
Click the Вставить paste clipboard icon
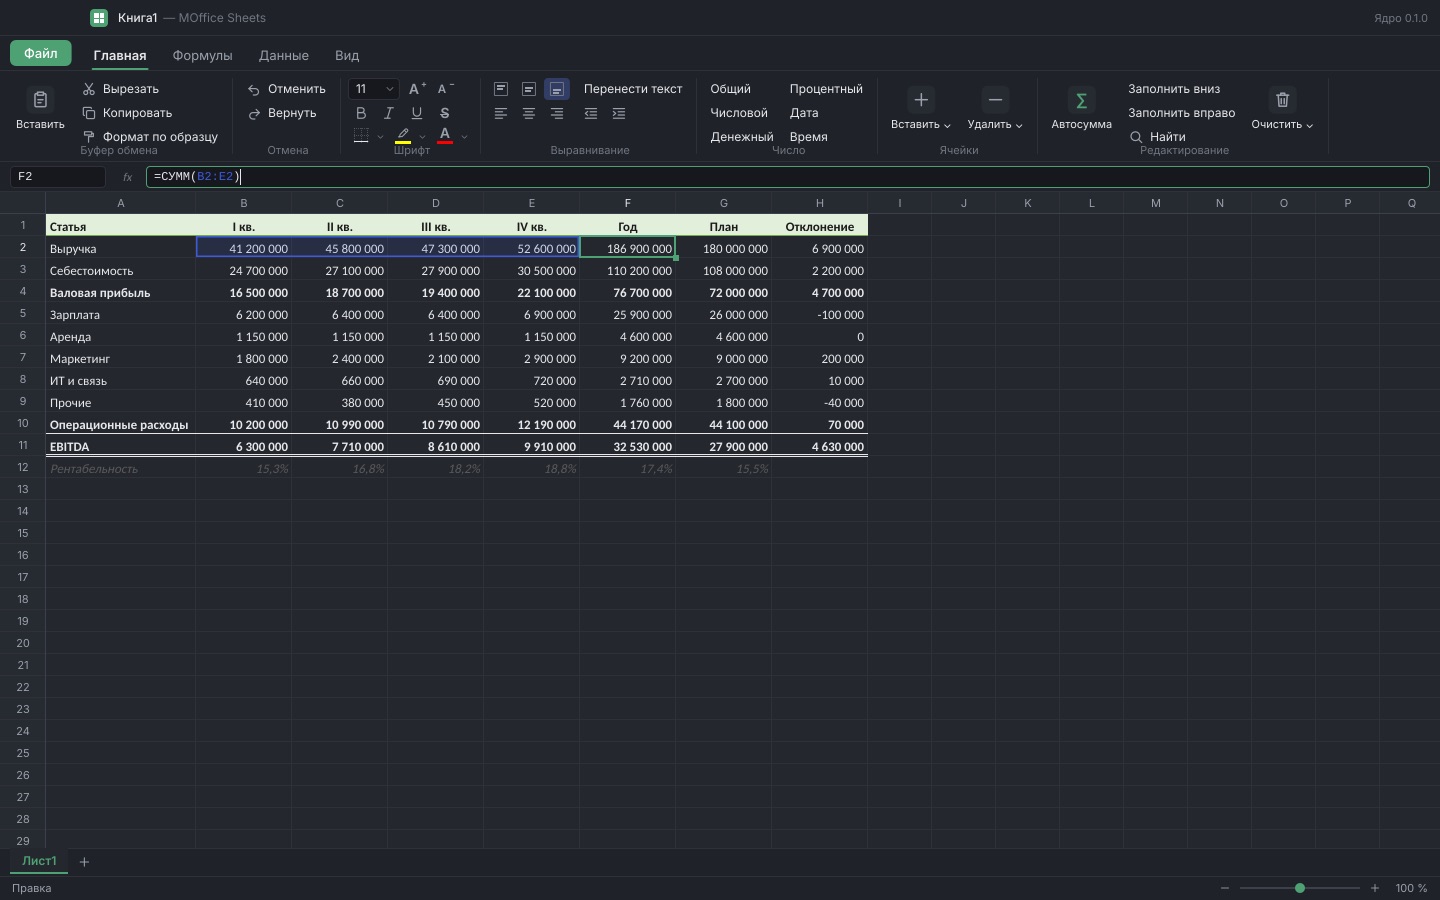click(40, 100)
